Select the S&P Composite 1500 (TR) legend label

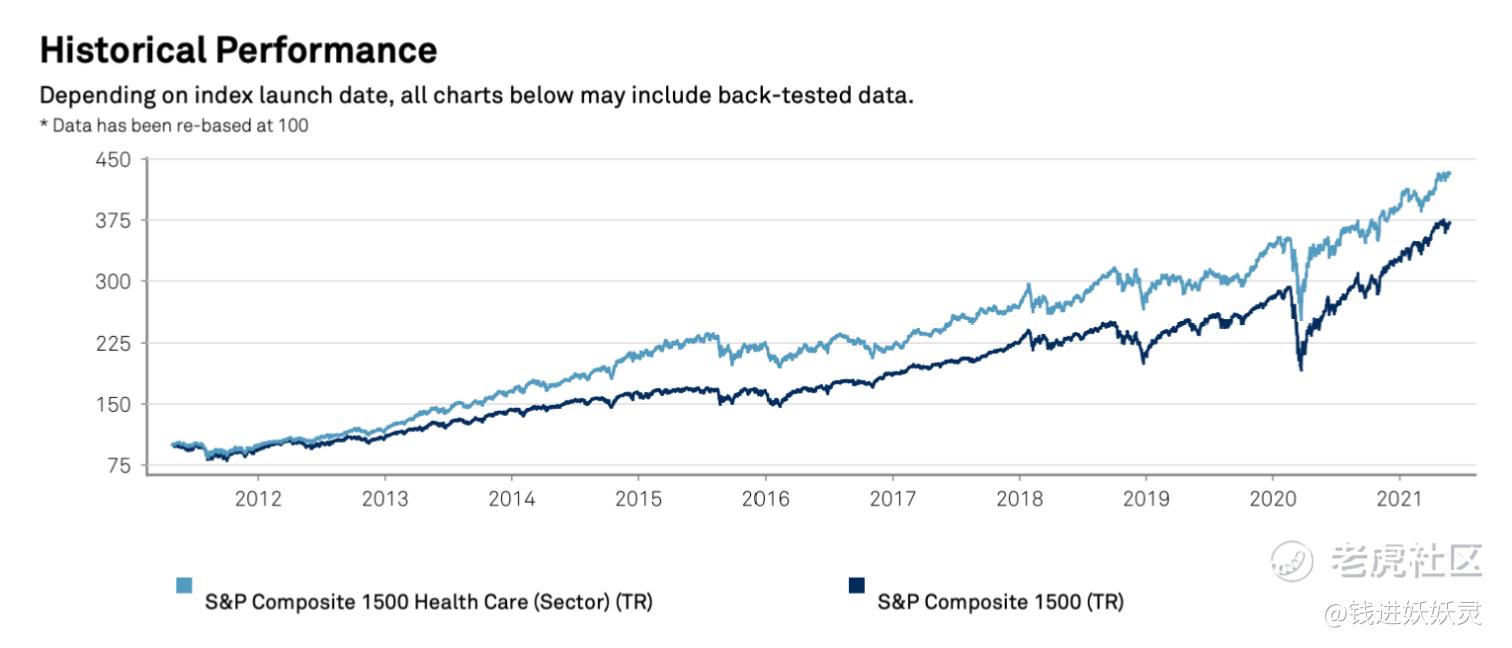click(x=1000, y=602)
